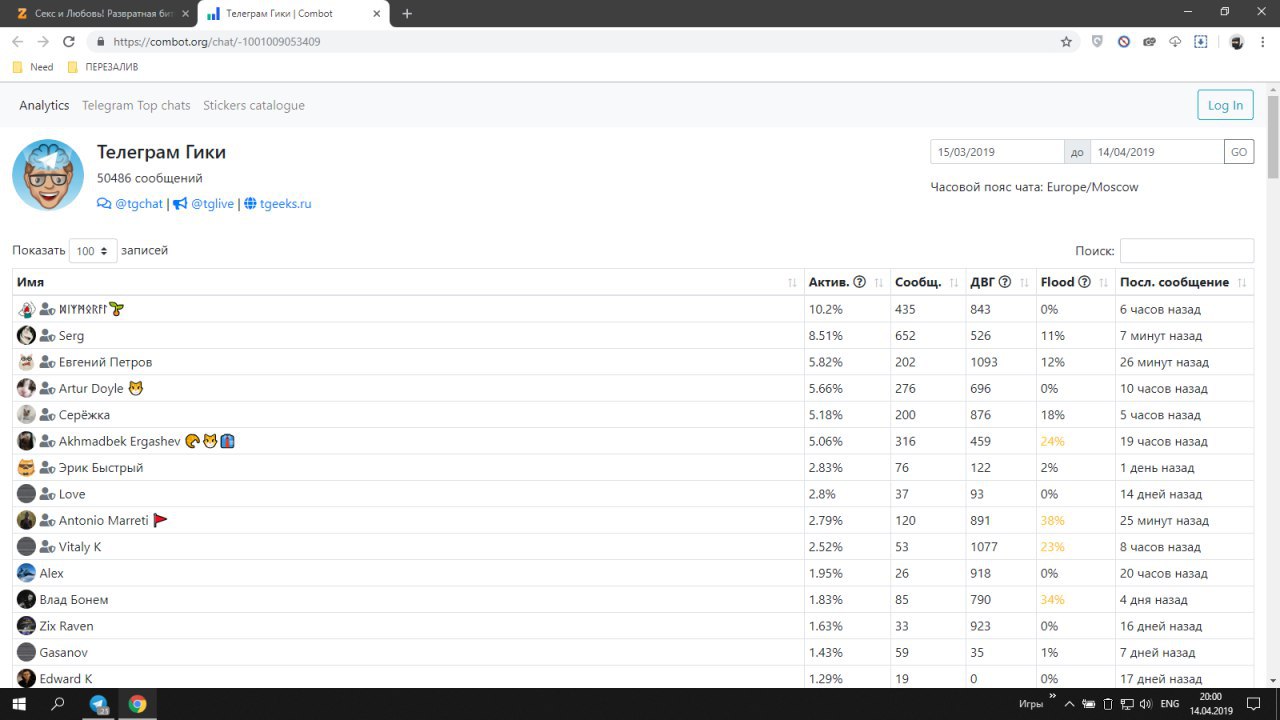
Task: Open the Analytics navigation item
Action: 44,105
